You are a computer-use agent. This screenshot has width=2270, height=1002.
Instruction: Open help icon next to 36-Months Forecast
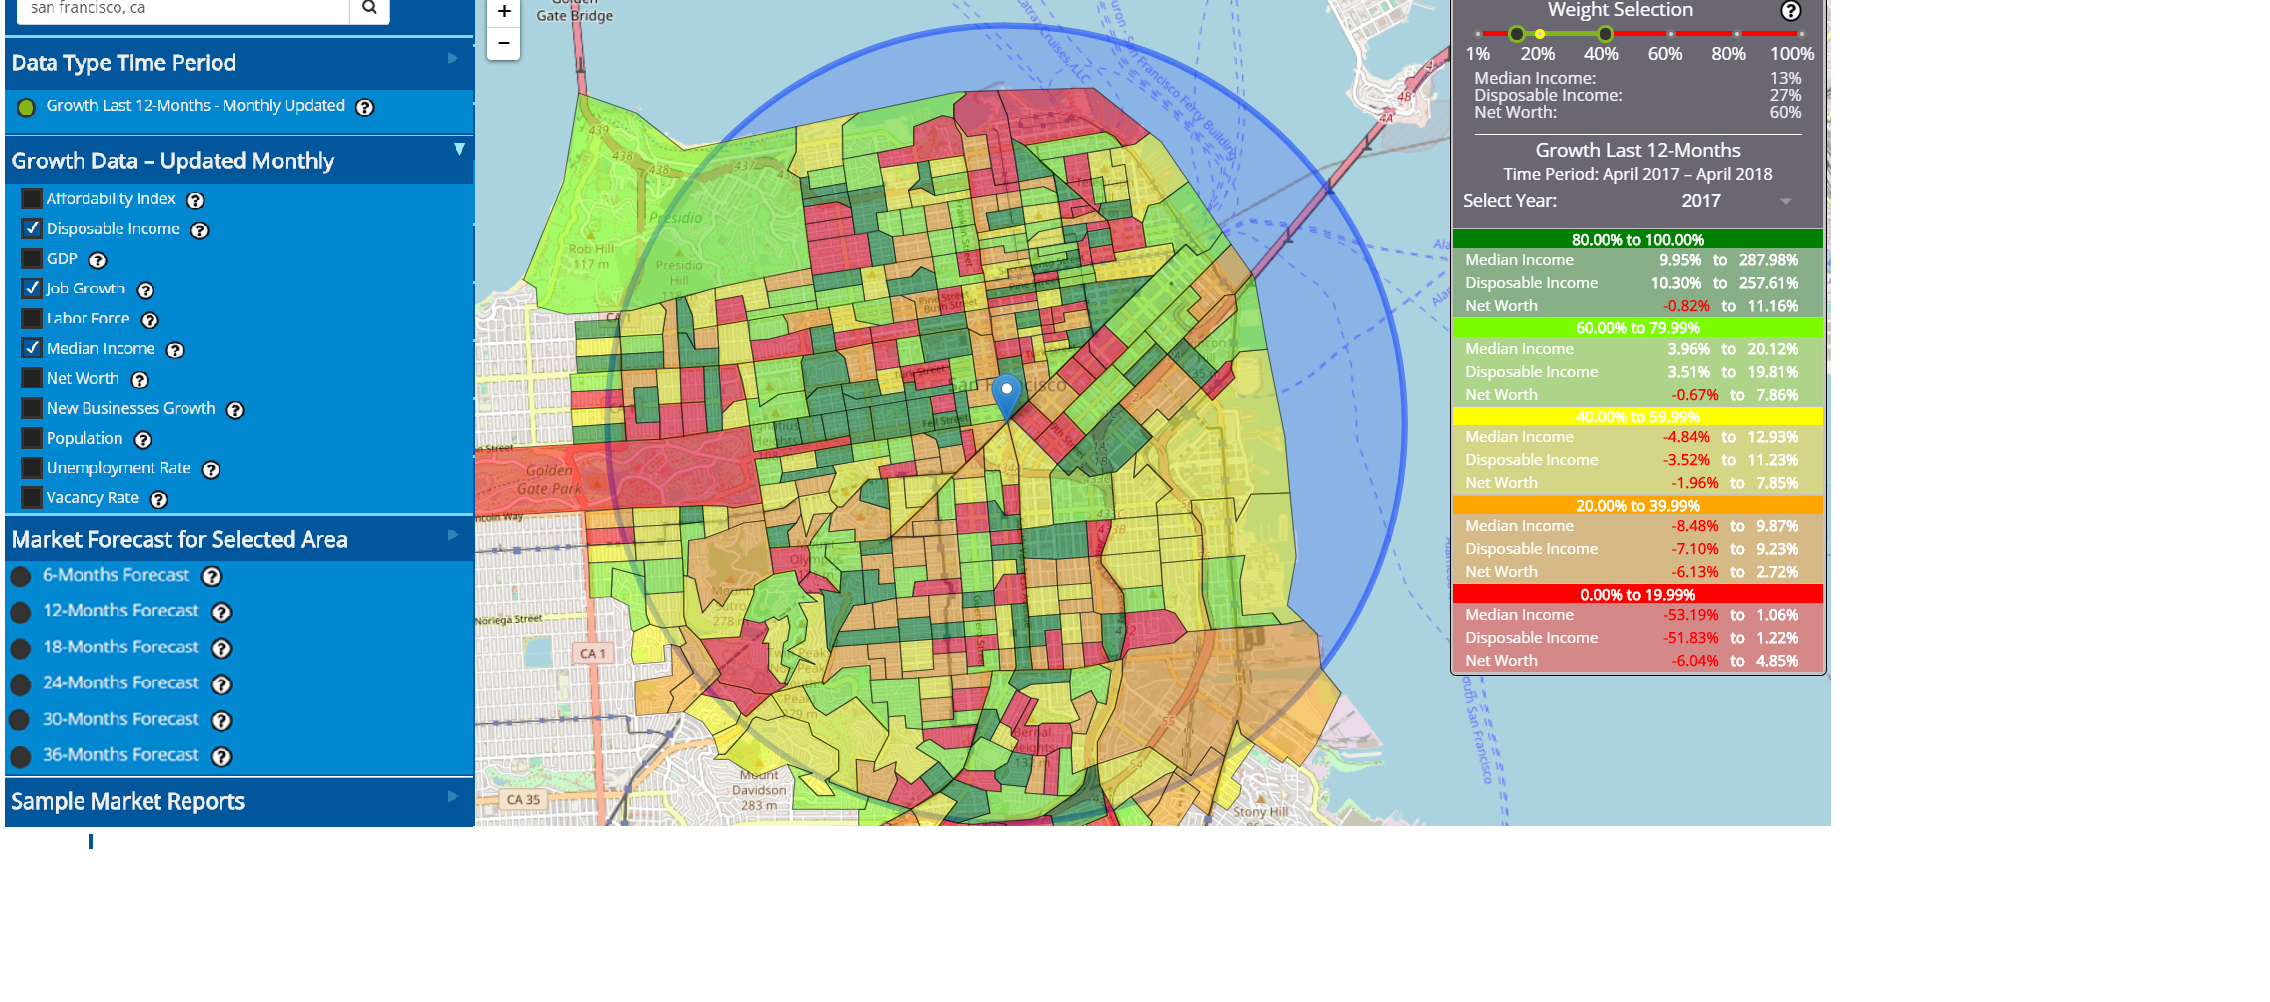click(222, 756)
